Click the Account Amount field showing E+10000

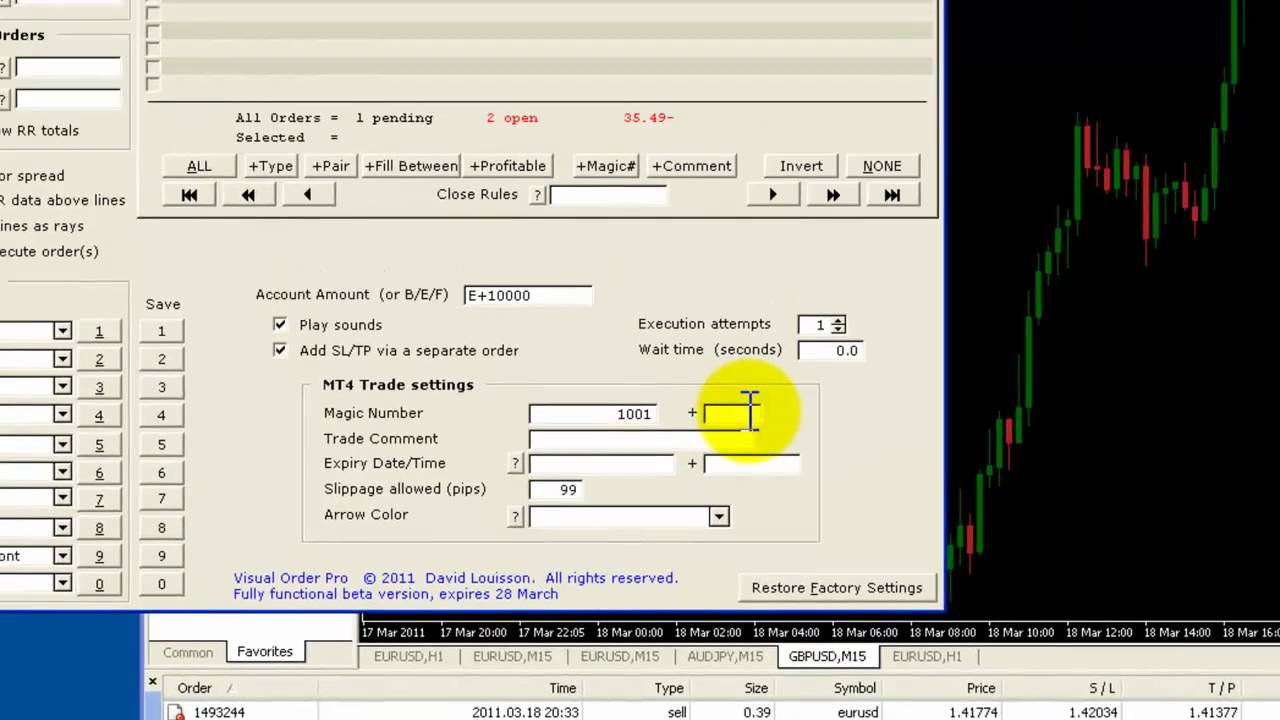click(528, 295)
